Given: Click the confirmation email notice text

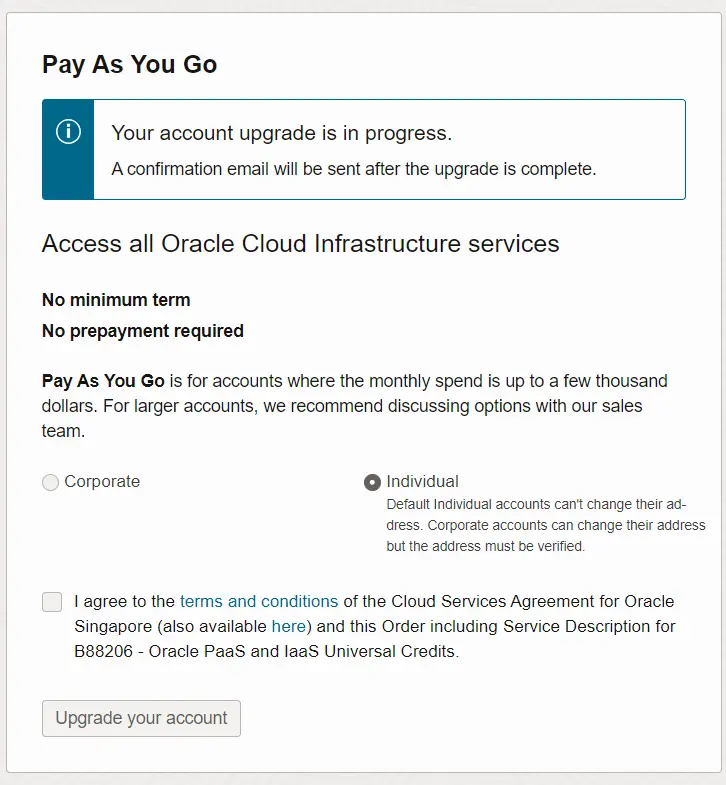Looking at the screenshot, I should click(353, 169).
